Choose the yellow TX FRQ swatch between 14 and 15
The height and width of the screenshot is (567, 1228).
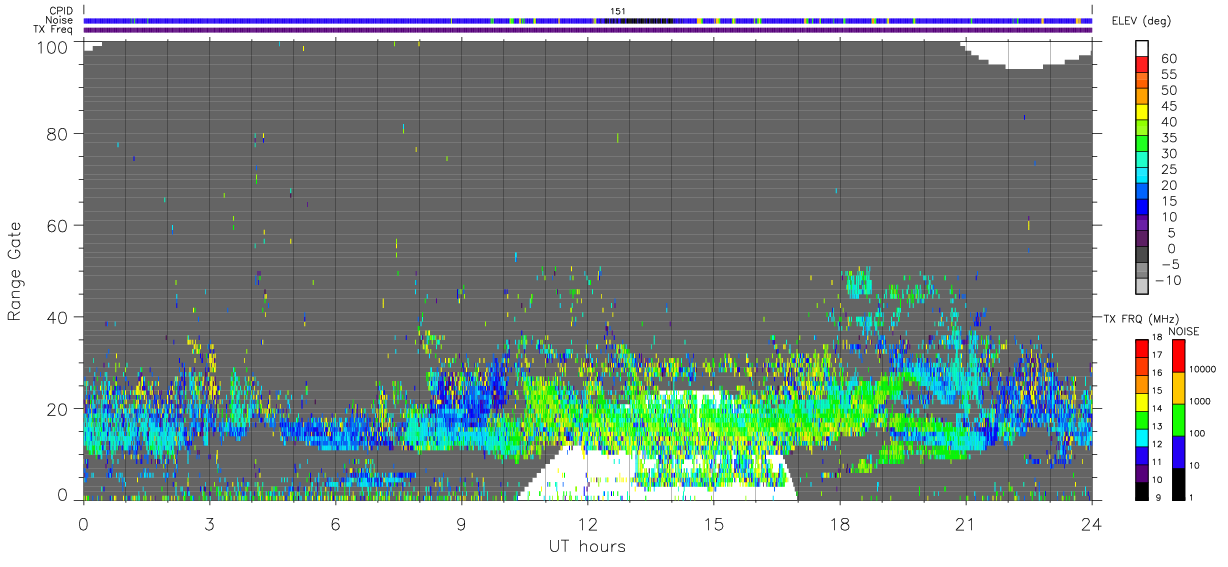tap(1142, 402)
